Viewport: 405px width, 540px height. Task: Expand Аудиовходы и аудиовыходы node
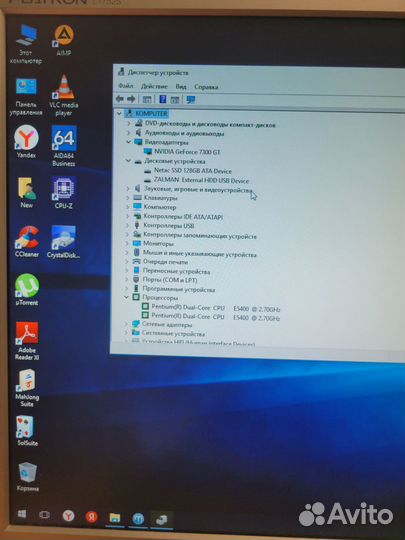point(128,132)
